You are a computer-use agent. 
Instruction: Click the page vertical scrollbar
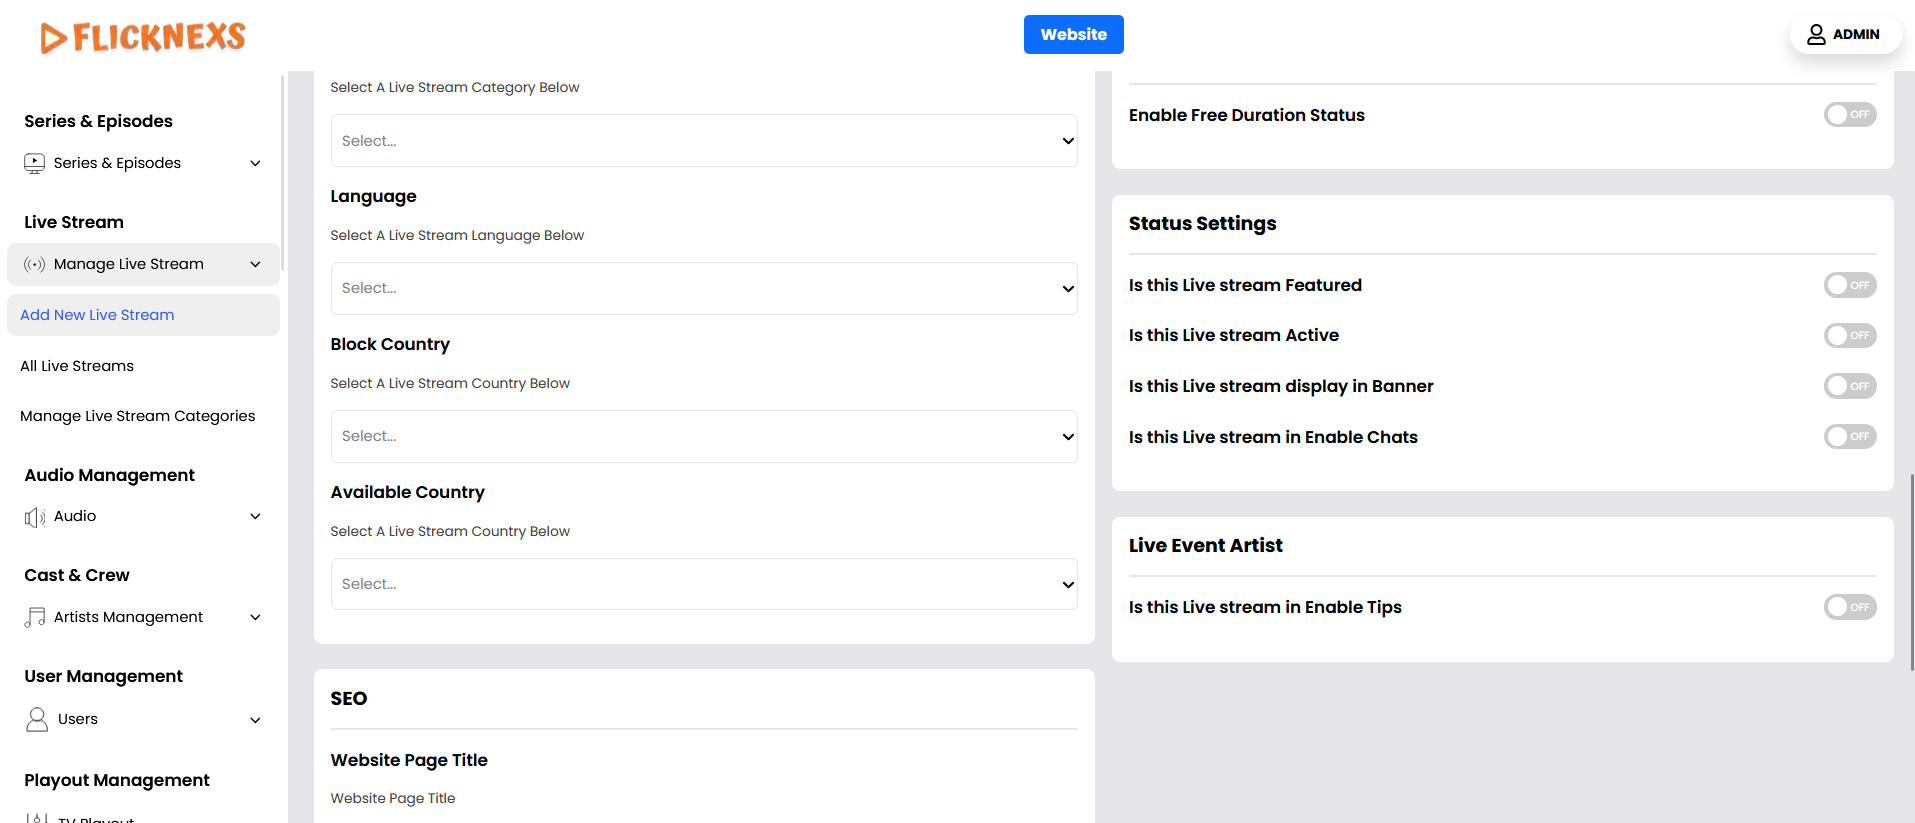click(x=1911, y=570)
